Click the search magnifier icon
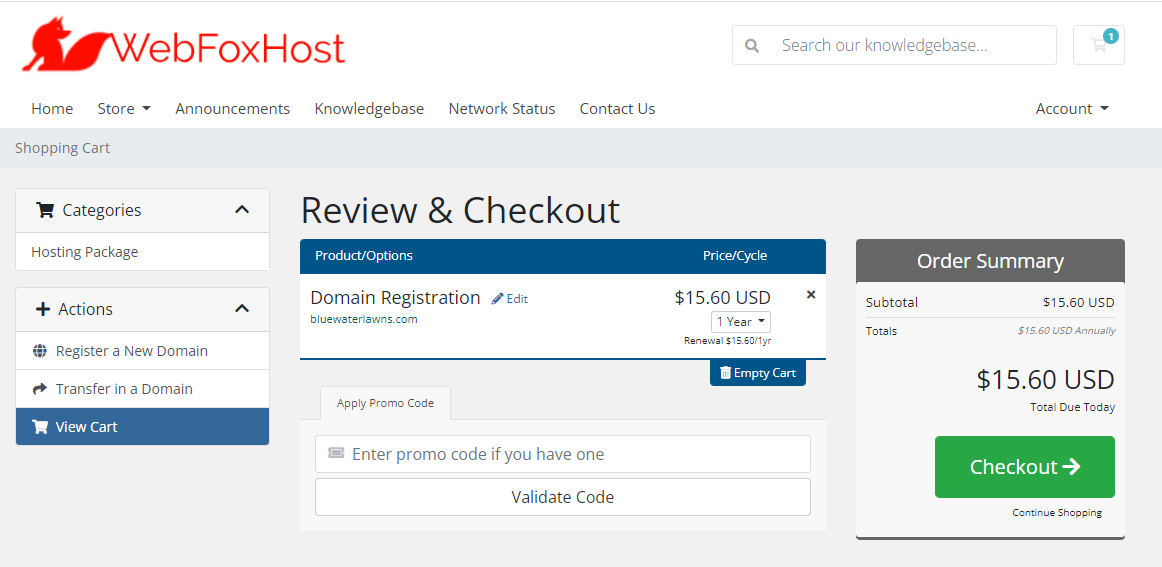 pos(752,45)
